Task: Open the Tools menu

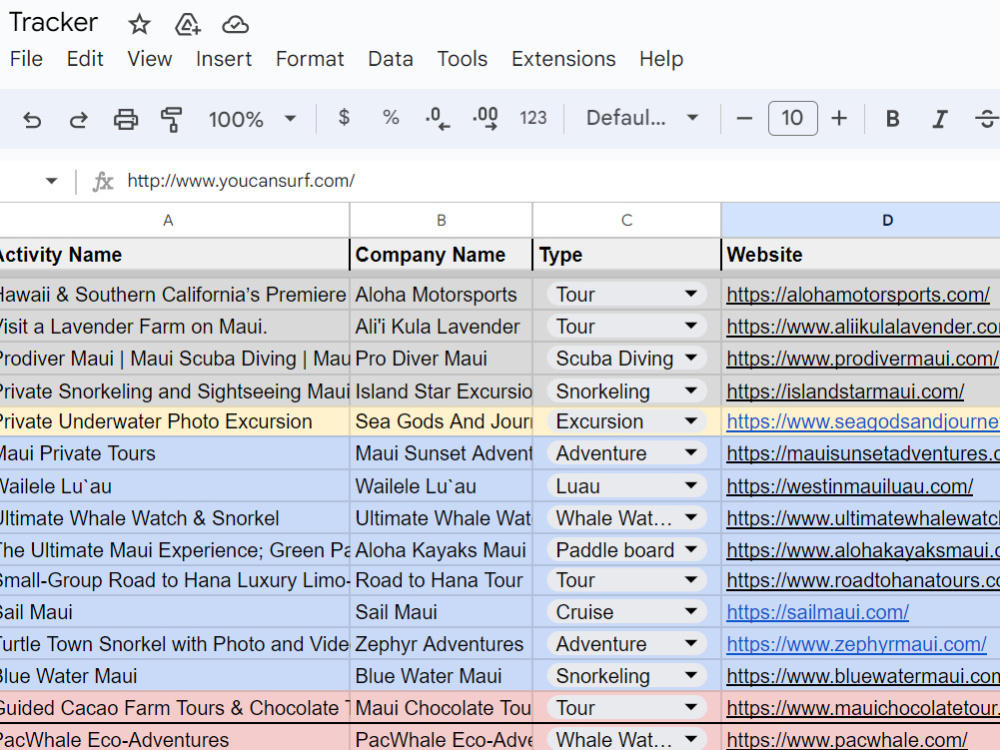Action: (x=462, y=59)
